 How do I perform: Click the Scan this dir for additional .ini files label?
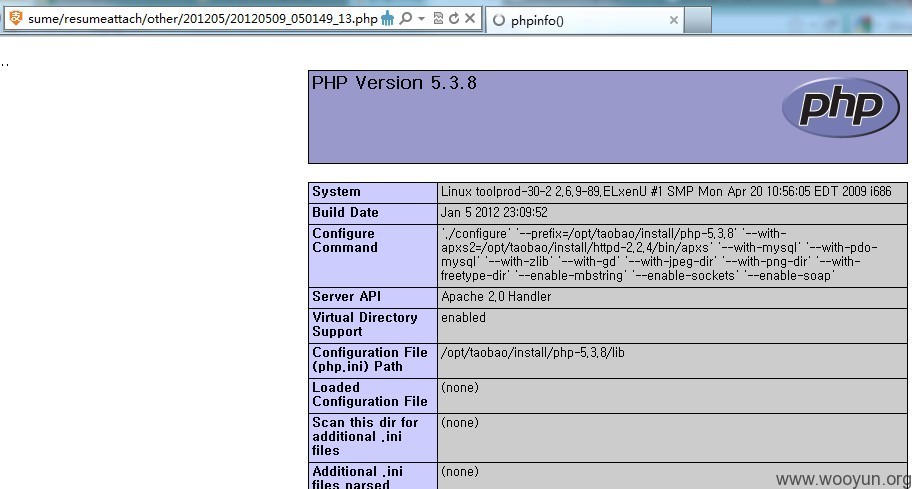click(x=365, y=436)
